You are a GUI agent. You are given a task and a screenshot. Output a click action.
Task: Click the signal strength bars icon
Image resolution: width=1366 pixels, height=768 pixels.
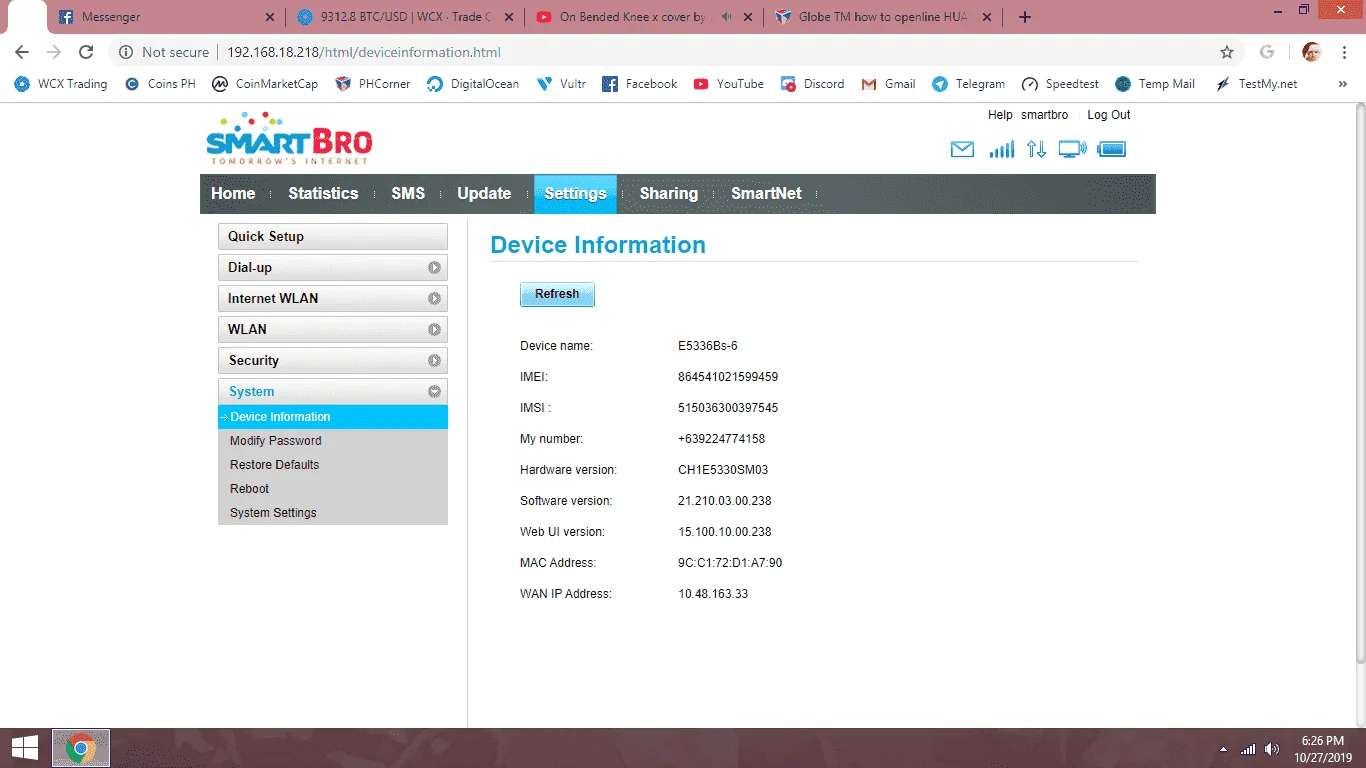[x=1001, y=150]
